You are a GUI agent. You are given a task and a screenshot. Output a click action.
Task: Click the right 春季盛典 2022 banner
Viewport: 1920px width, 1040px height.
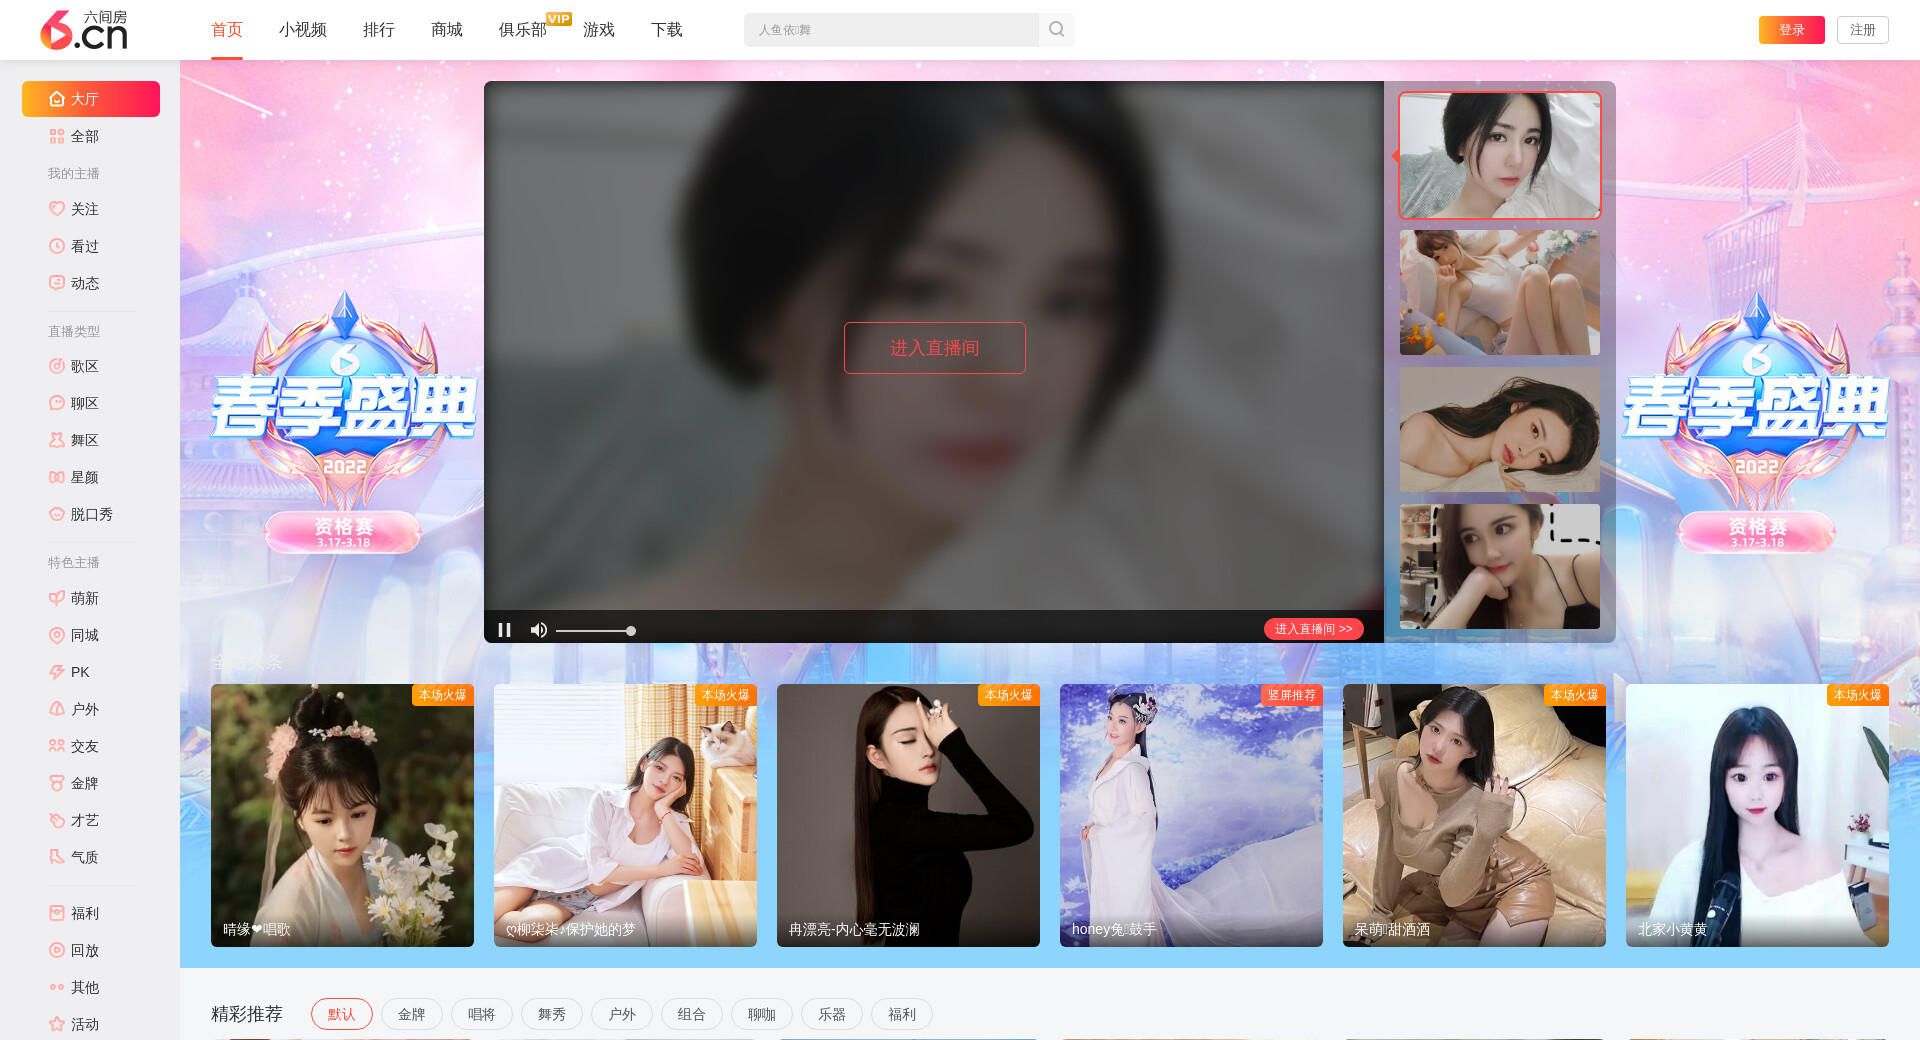[1756, 420]
